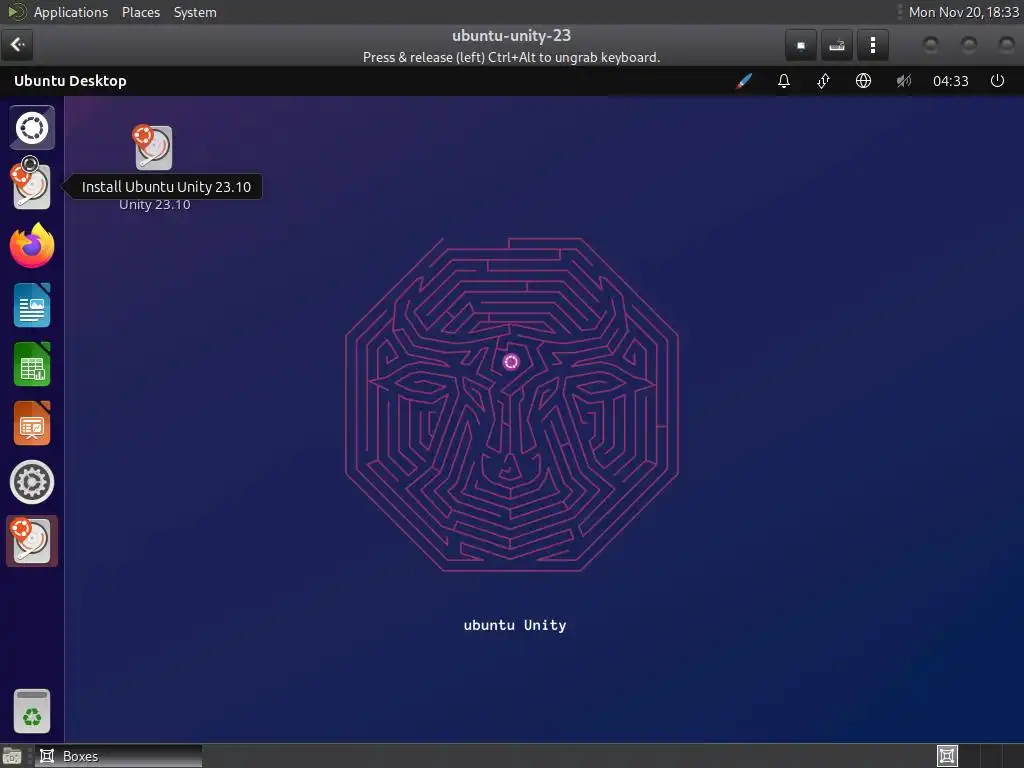This screenshot has height=768, width=1024.
Task: Click the Boxes tray icon at bottom right
Action: (947, 756)
